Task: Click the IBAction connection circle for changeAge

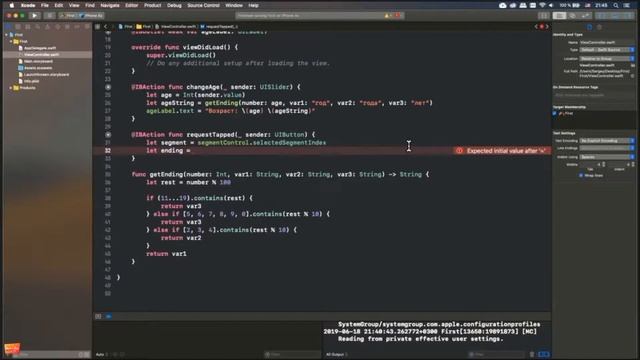Action: (x=108, y=87)
